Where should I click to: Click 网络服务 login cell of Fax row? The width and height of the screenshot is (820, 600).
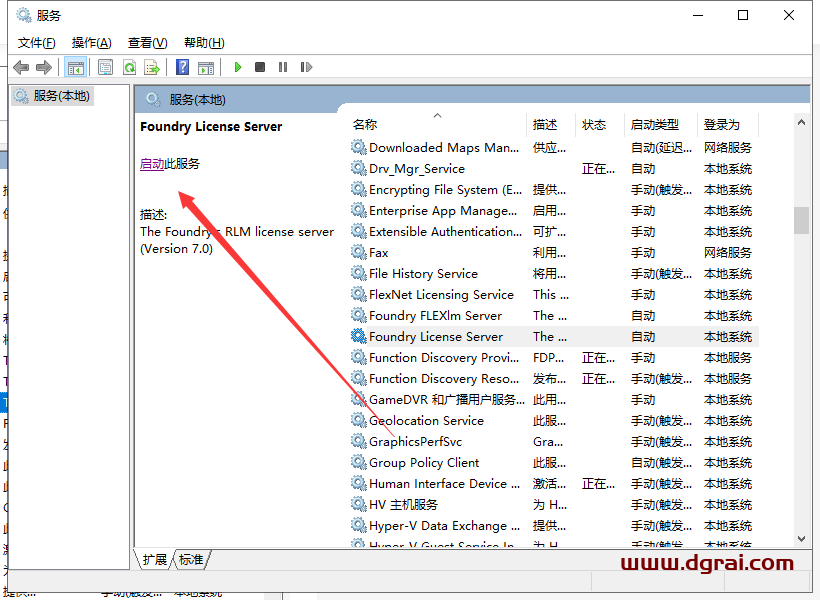[x=727, y=253]
